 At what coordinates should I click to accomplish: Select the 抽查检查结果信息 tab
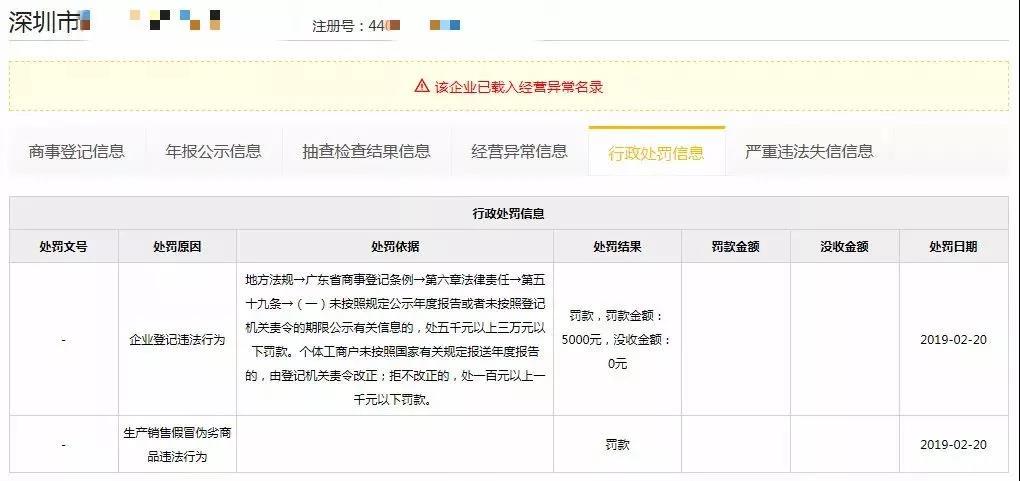click(x=367, y=152)
